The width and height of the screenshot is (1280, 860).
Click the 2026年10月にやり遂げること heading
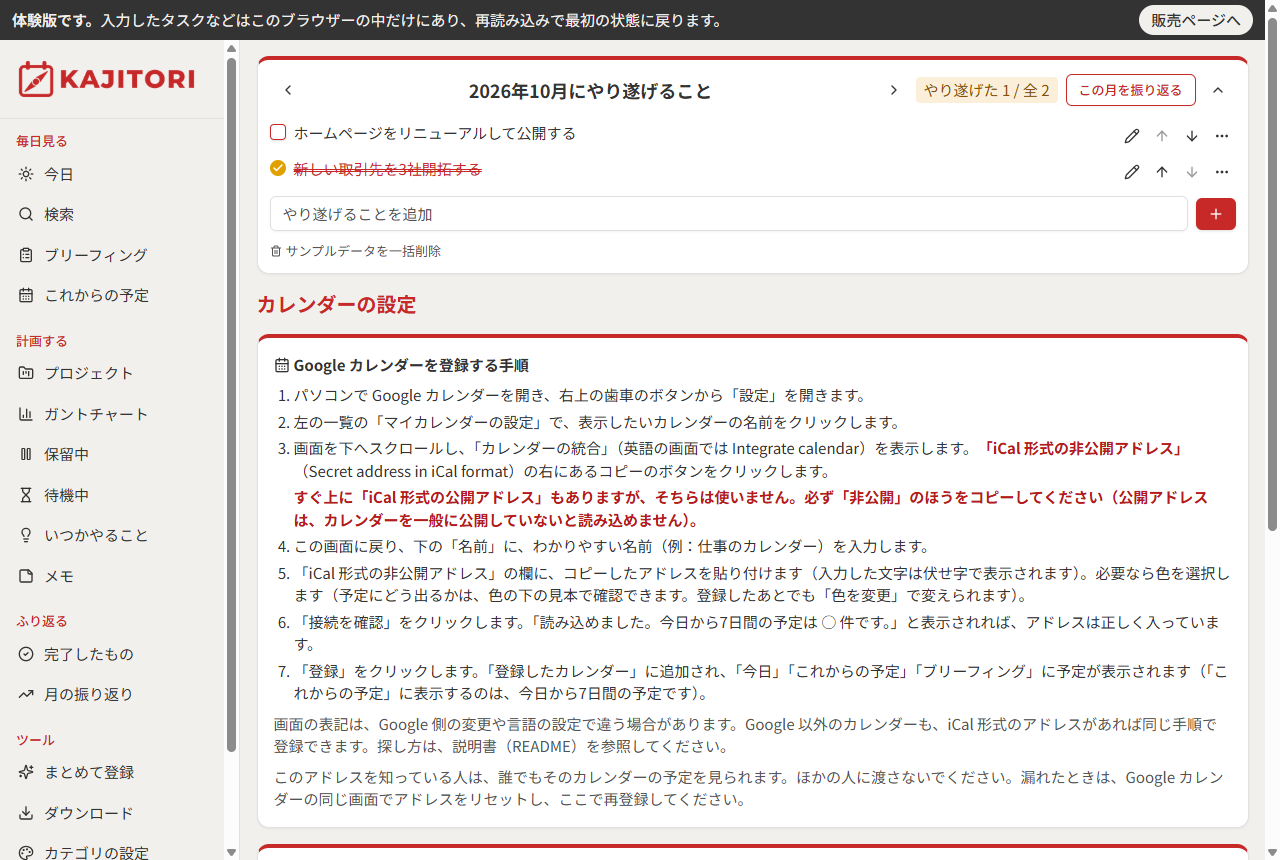(x=590, y=91)
